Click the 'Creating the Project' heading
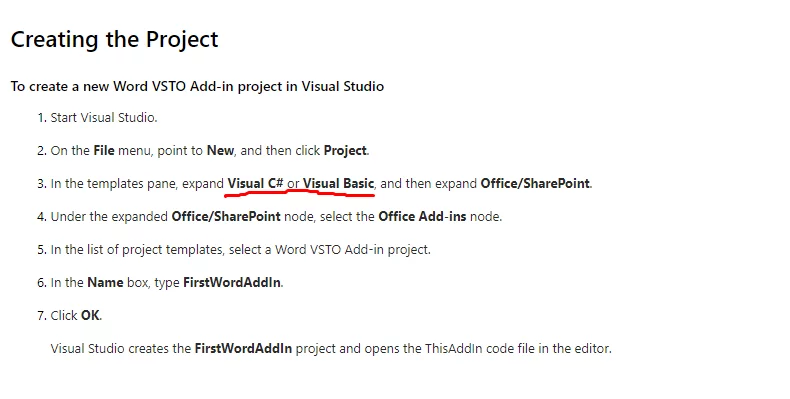 coord(114,40)
